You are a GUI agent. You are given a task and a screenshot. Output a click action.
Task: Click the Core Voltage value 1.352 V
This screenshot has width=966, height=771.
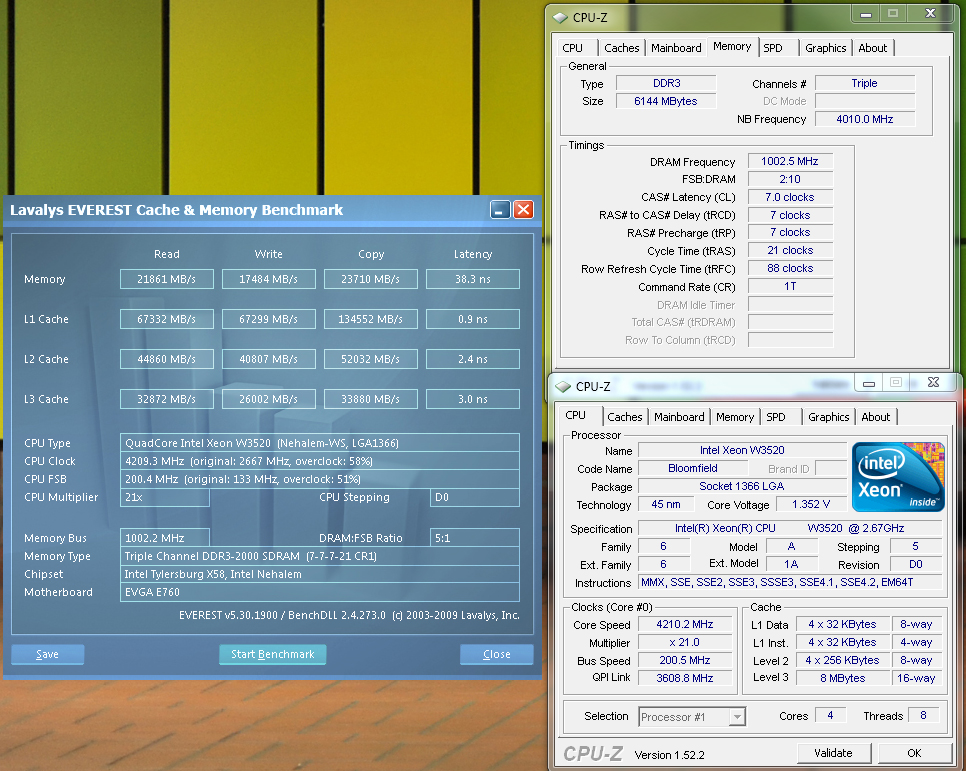(811, 504)
